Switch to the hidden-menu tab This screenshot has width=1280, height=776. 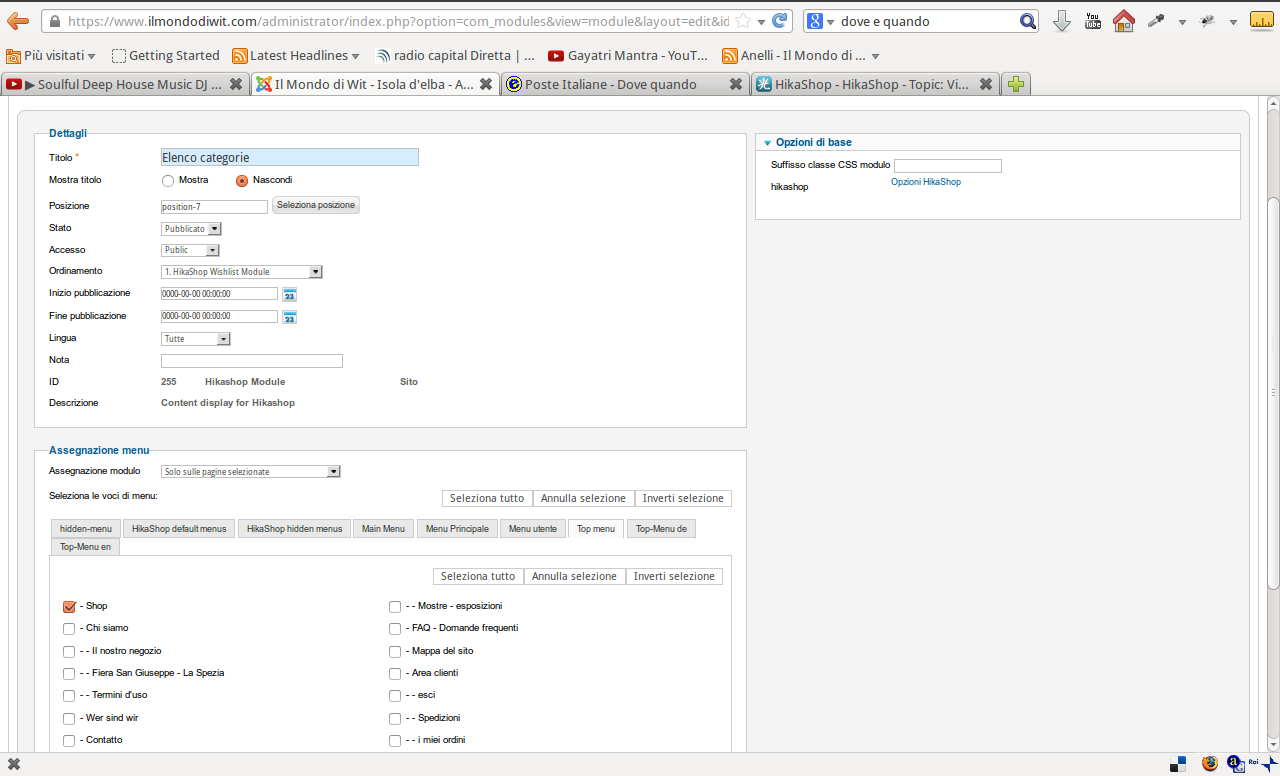(86, 529)
